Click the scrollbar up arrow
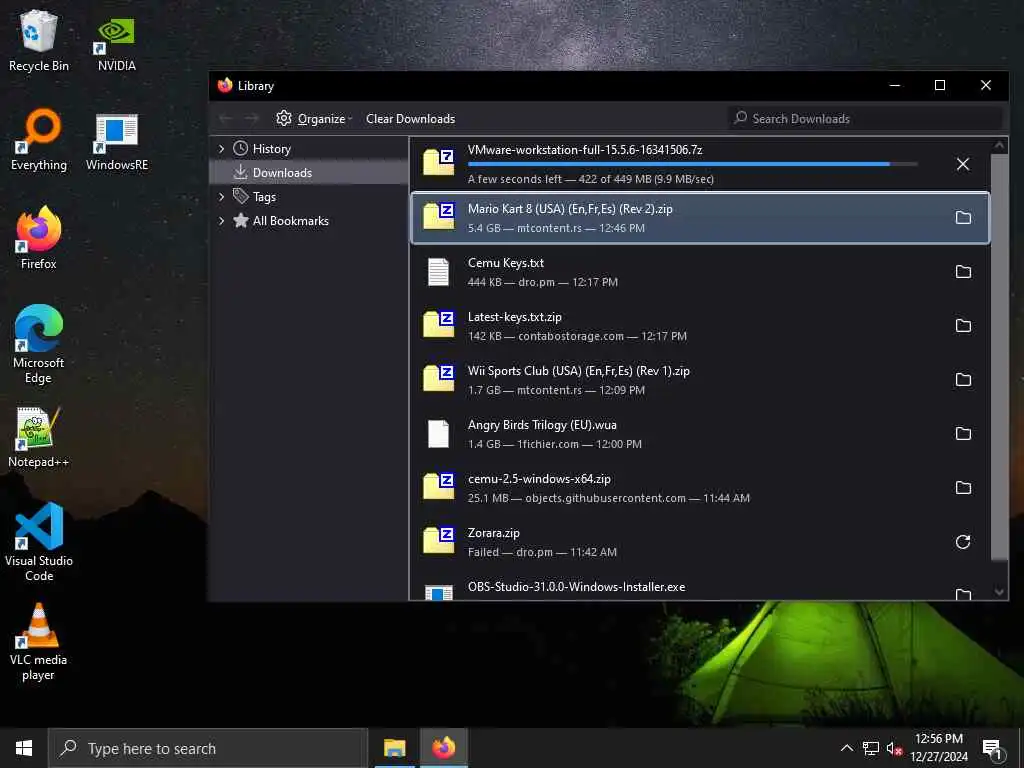1024x768 pixels. [x=999, y=145]
